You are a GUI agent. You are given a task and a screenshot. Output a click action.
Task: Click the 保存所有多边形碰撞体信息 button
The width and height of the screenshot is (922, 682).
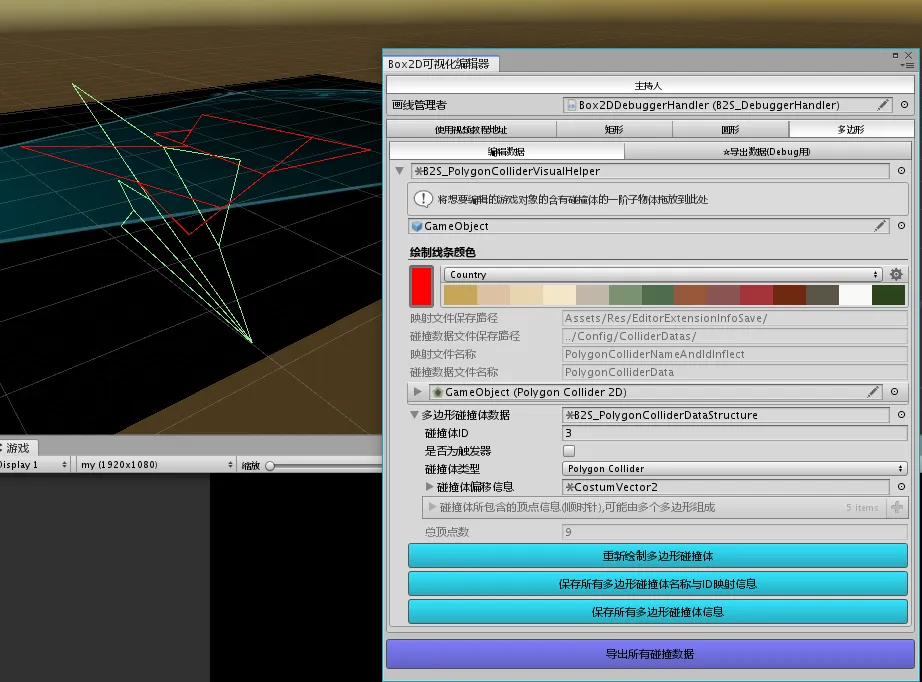[x=658, y=612]
